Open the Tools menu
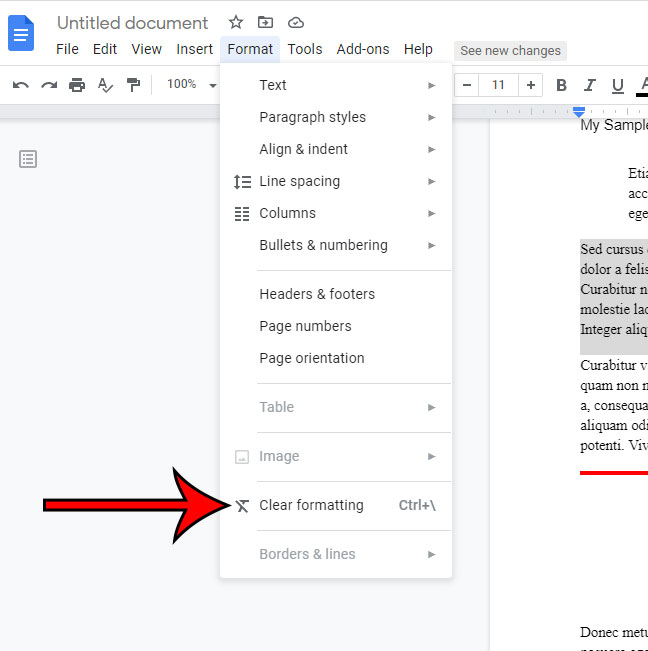The height and width of the screenshot is (651, 648). click(x=305, y=49)
